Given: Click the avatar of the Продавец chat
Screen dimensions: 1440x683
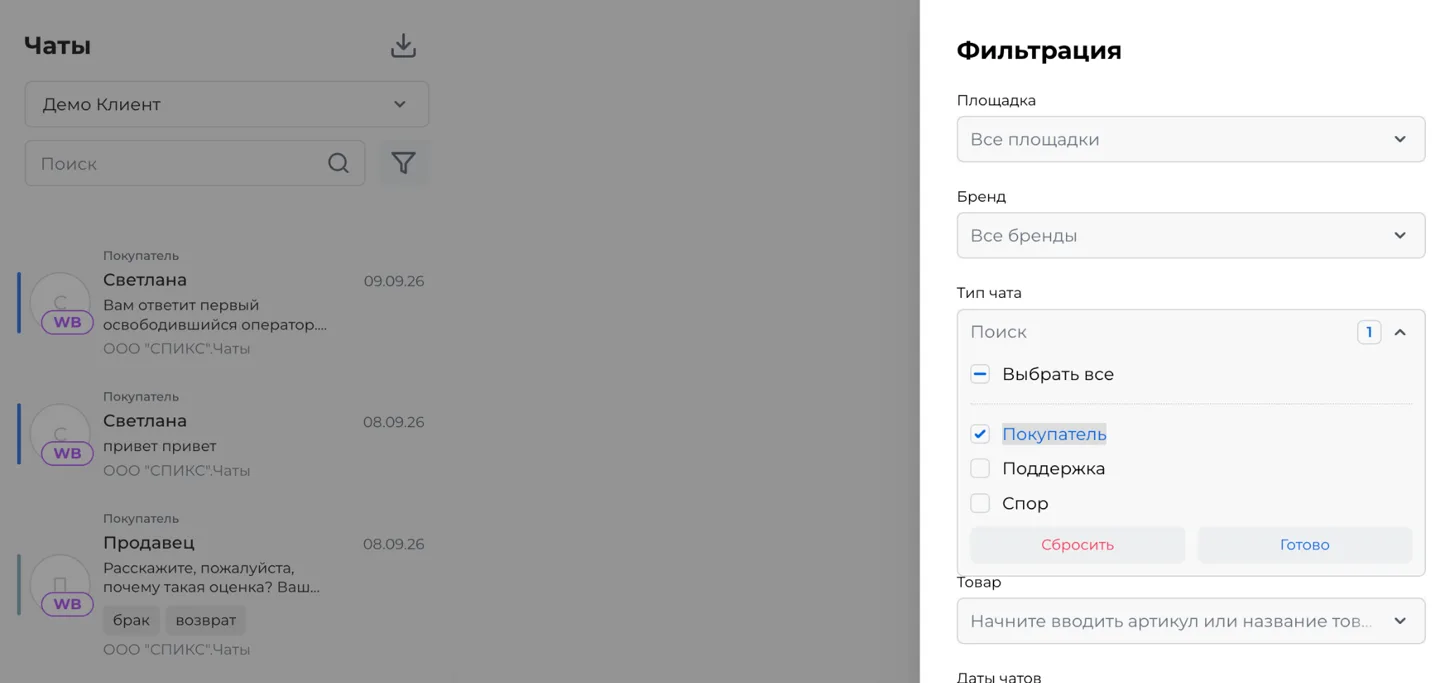Looking at the screenshot, I should pyautogui.click(x=60, y=585).
